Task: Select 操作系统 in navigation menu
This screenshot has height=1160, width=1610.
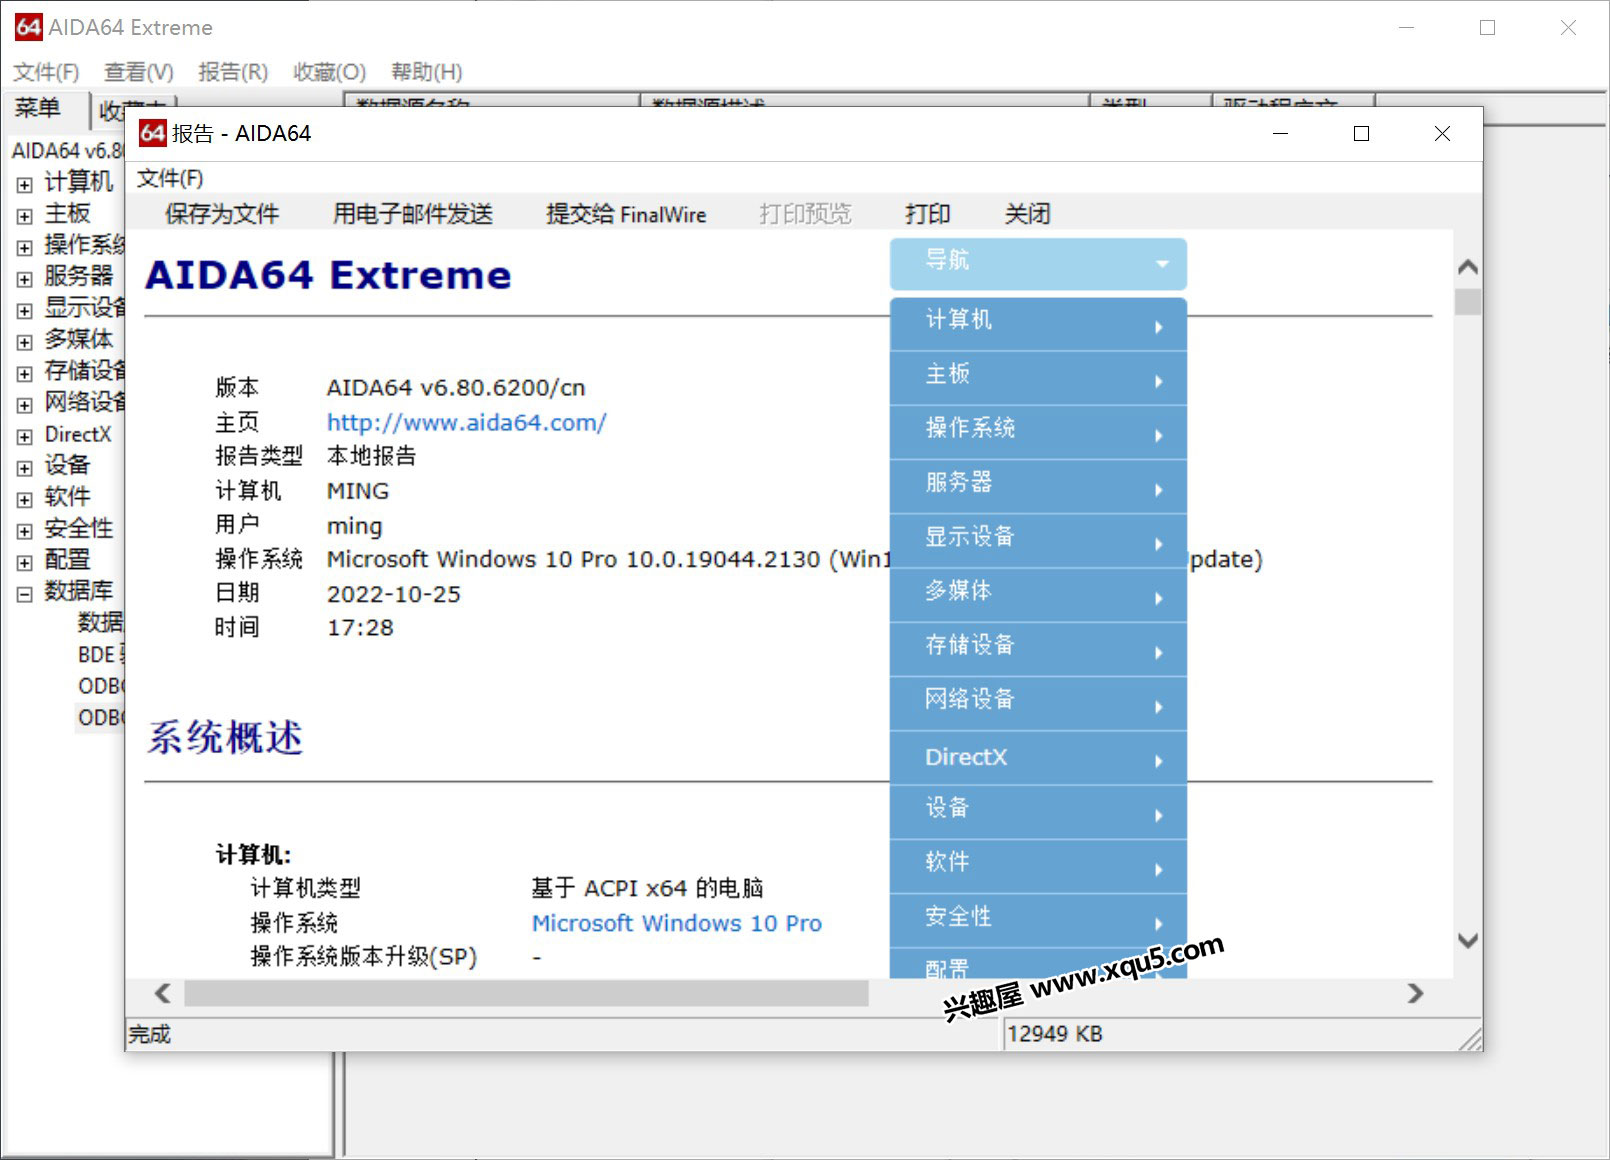Action: (1038, 431)
